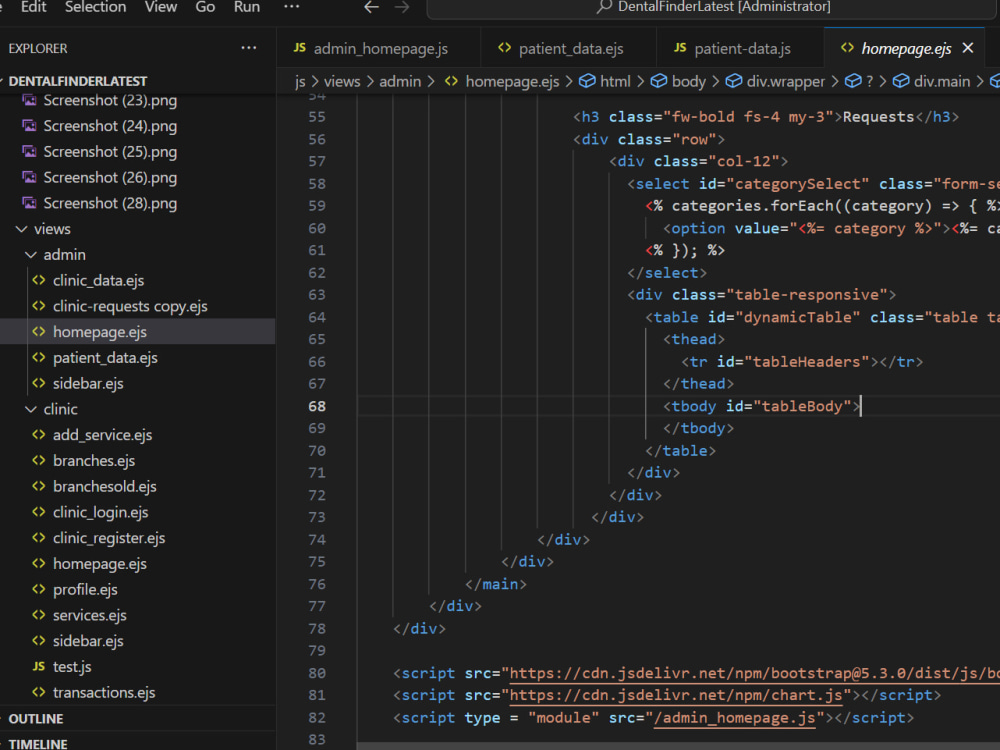
Task: Open the Edit menu
Action: pyautogui.click(x=33, y=7)
